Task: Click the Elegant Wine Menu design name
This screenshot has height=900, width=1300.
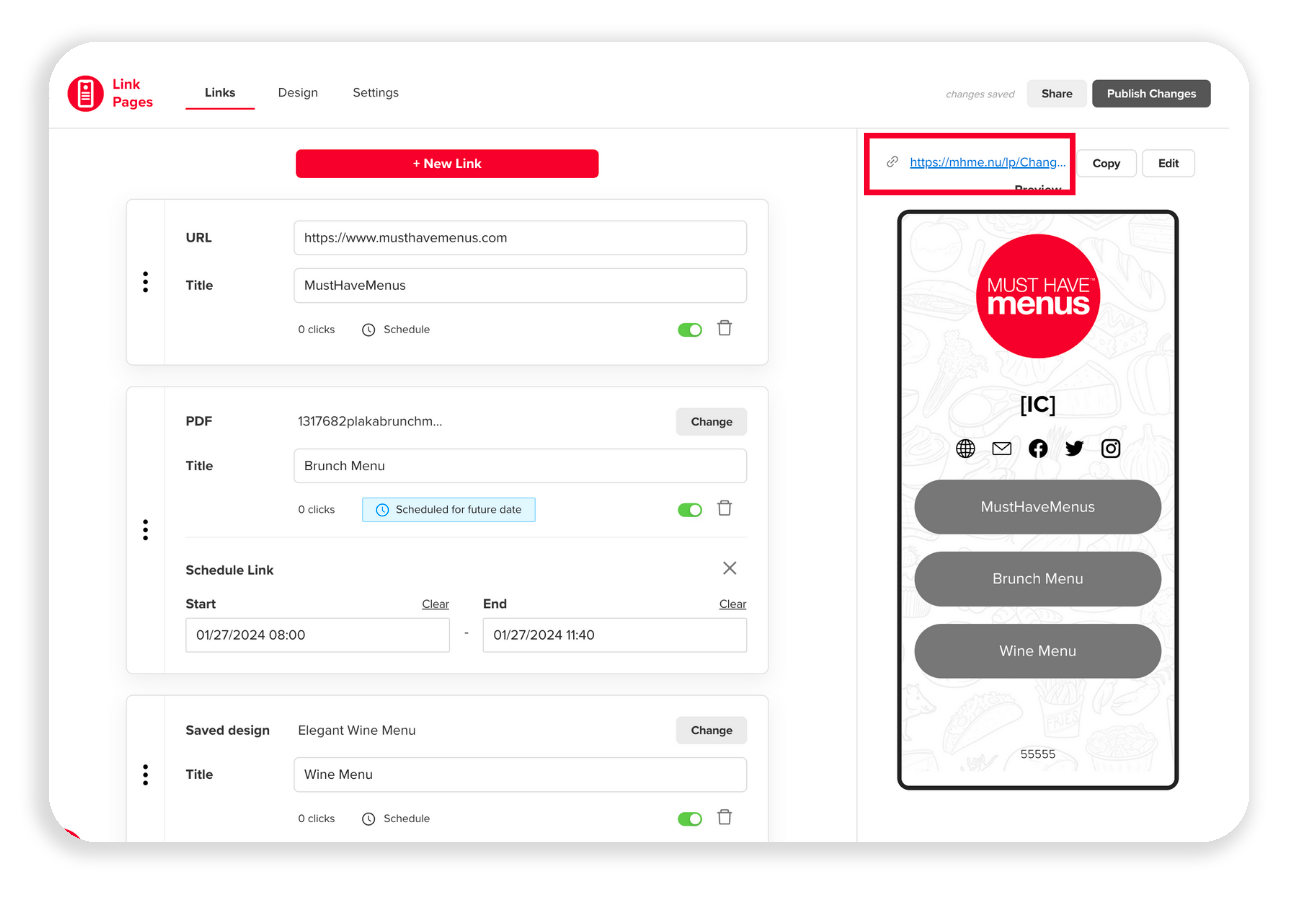Action: (357, 730)
